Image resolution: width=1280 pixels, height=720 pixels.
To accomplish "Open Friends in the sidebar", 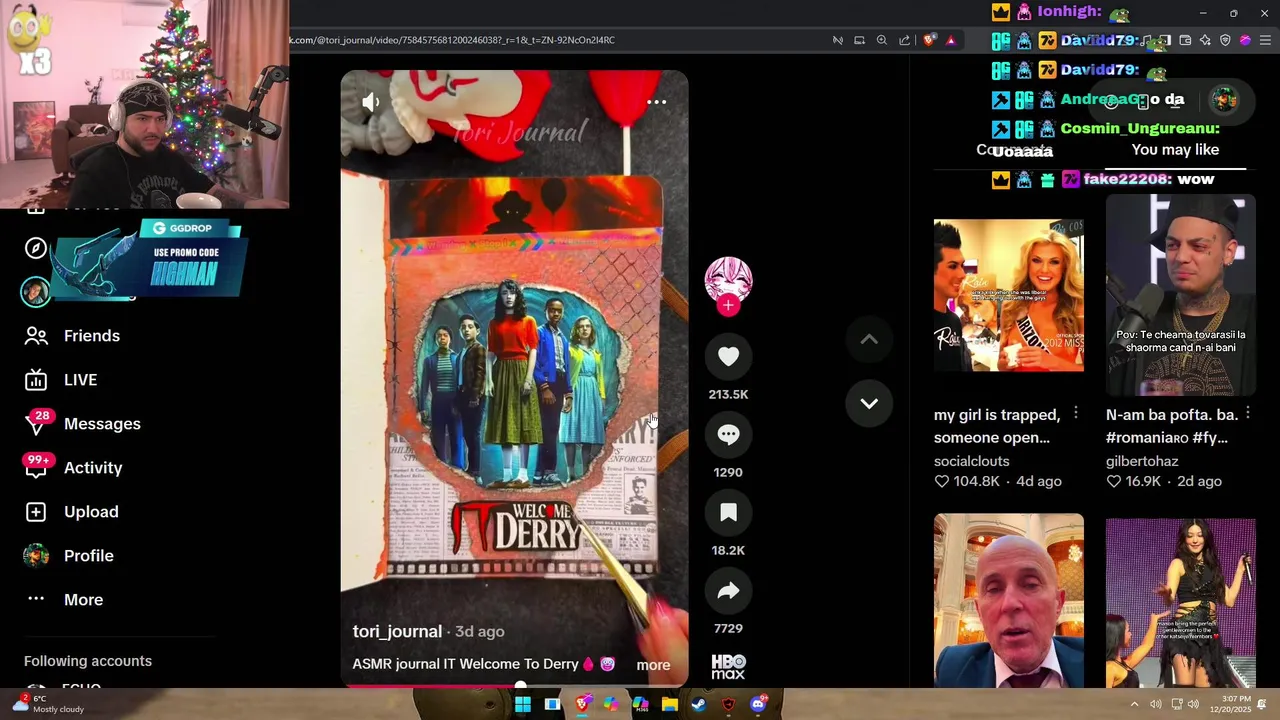I will point(72,336).
